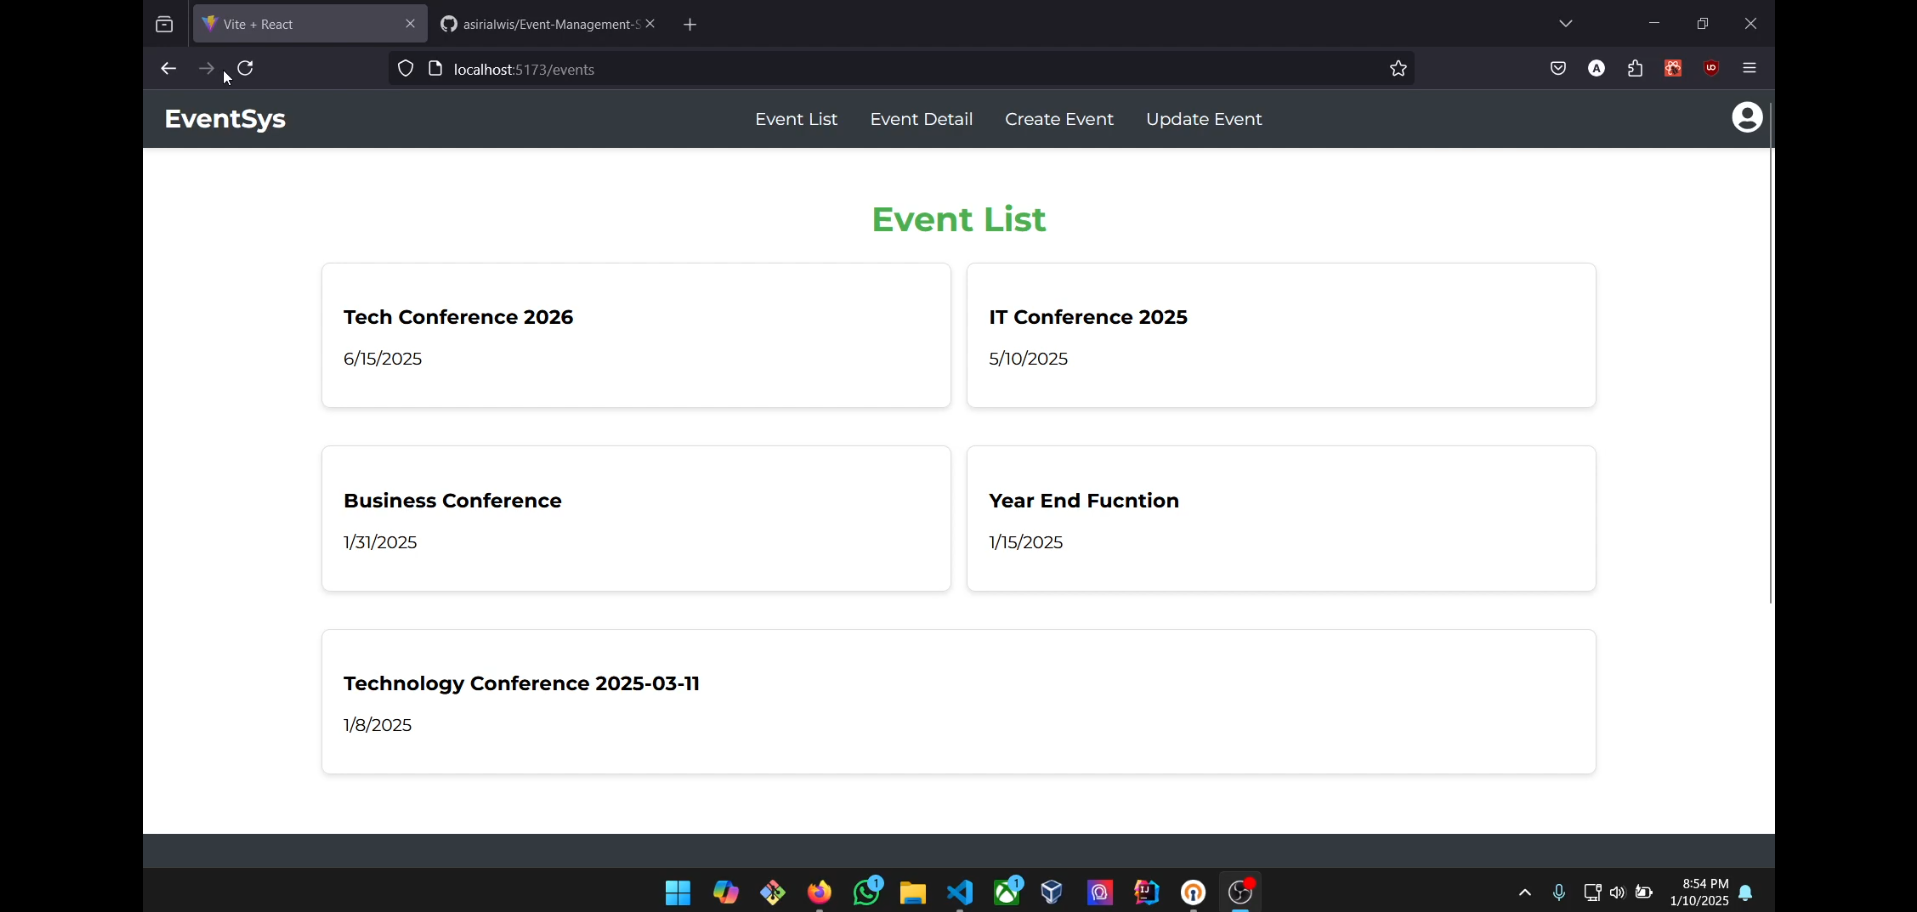Reload the page with the refresh icon
1917x912 pixels.
pyautogui.click(x=246, y=68)
